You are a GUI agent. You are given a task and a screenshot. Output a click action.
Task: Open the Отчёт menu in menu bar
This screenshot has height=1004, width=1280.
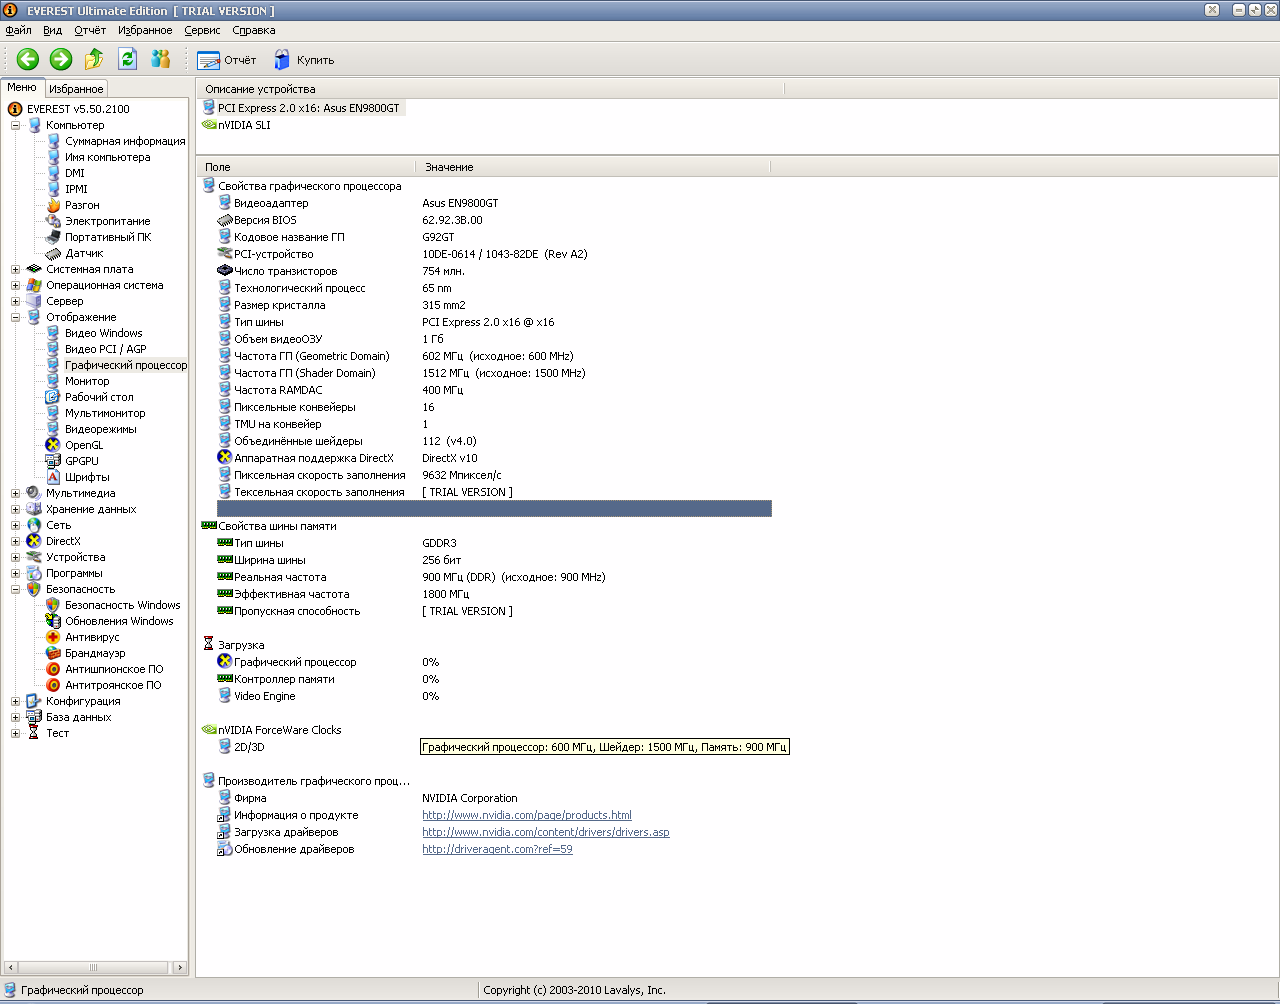pos(90,31)
